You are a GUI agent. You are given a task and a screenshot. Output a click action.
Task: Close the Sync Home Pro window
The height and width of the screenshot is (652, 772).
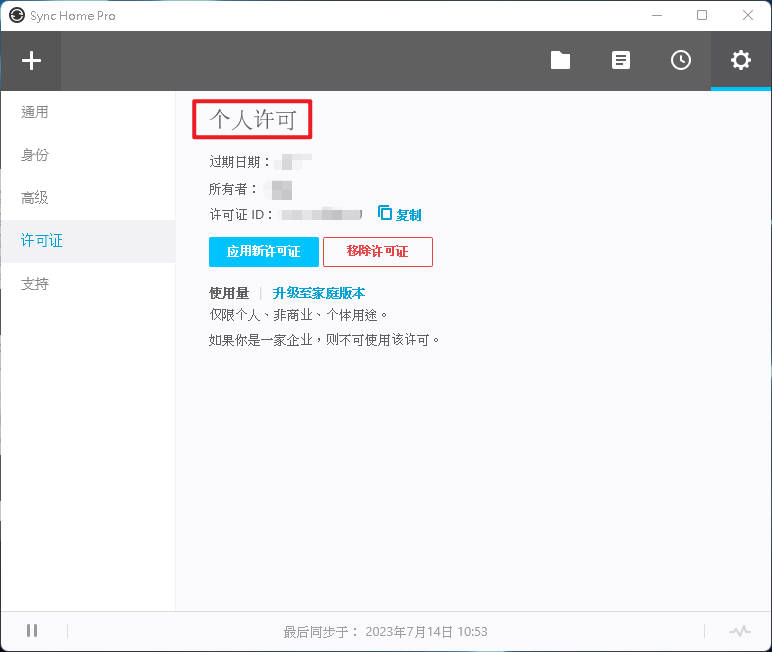pos(748,15)
